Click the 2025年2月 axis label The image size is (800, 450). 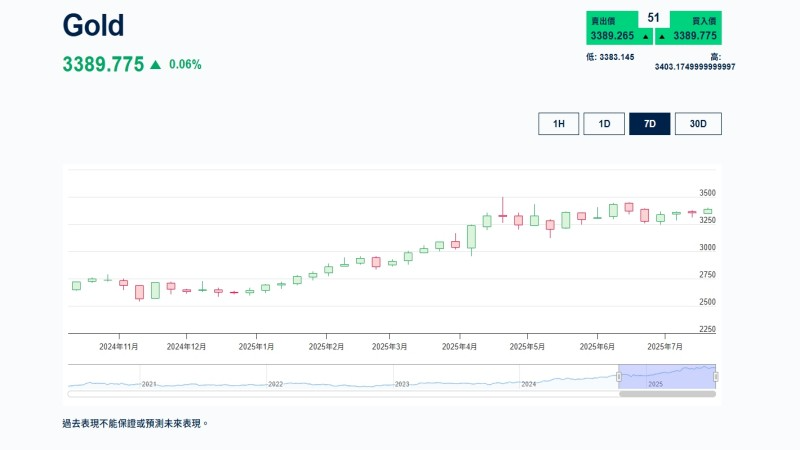click(x=326, y=346)
